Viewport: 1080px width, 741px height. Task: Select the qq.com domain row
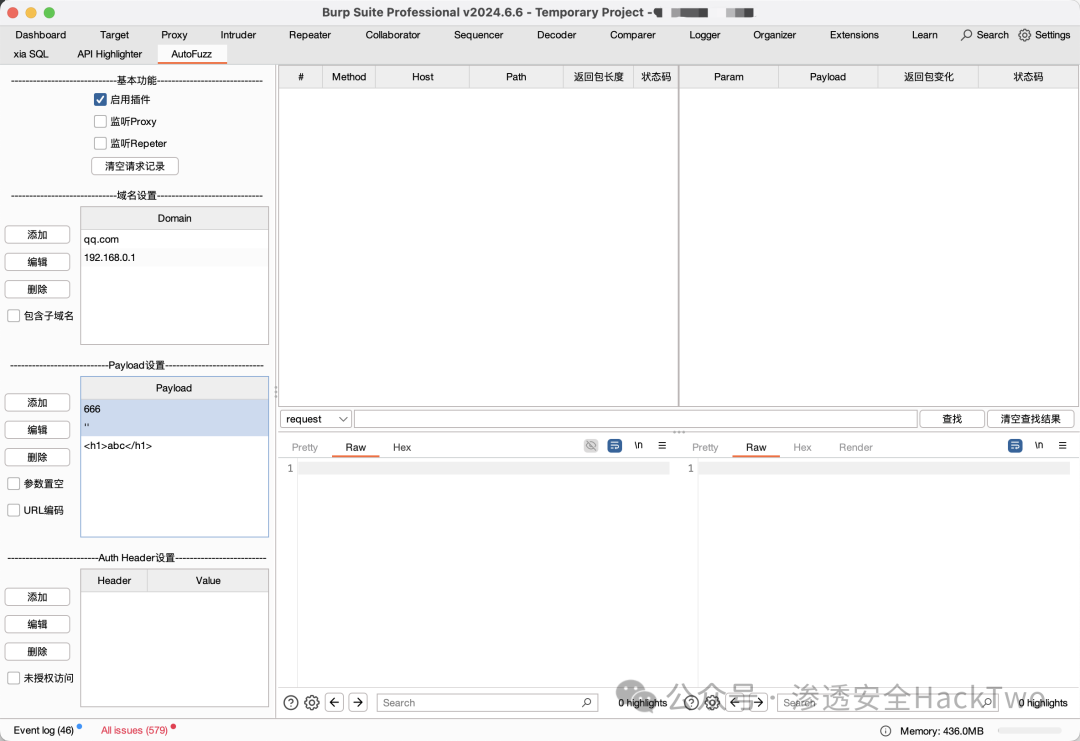[174, 239]
